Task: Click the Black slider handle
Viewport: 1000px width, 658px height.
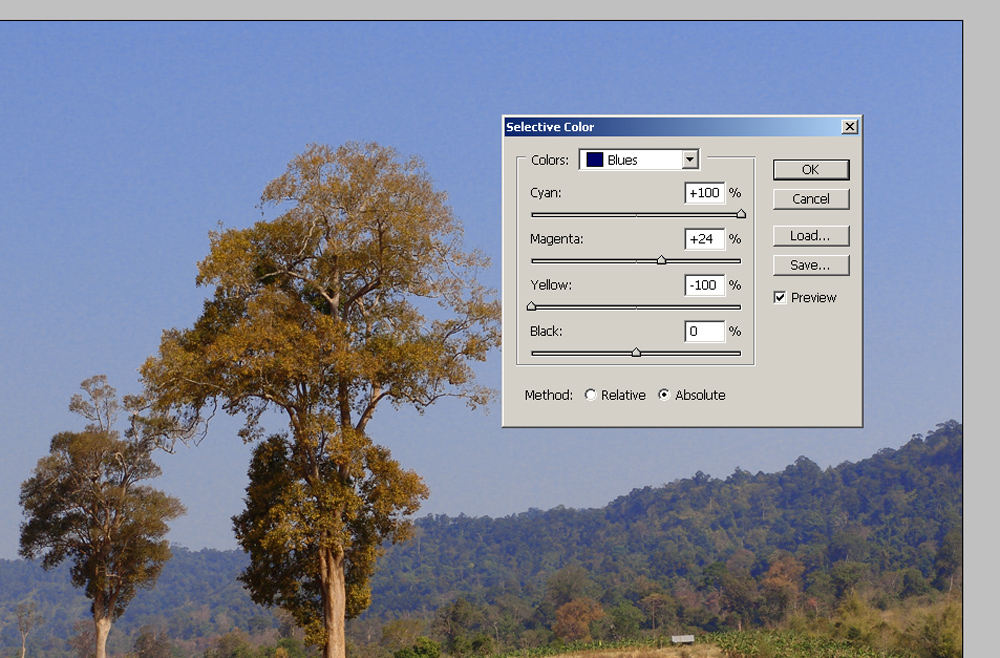Action: click(x=636, y=352)
